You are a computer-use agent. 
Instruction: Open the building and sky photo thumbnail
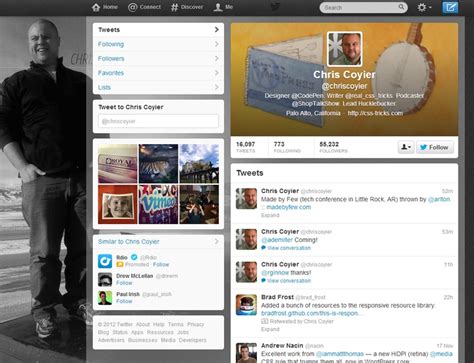point(199,164)
